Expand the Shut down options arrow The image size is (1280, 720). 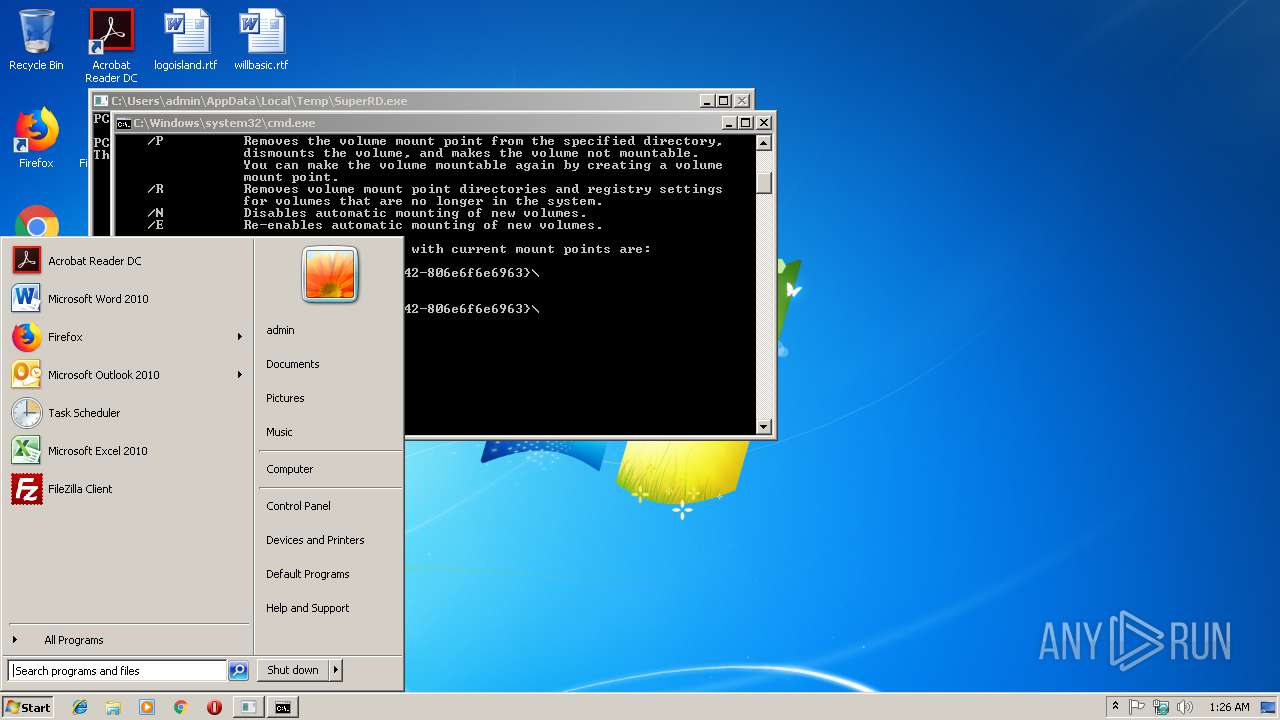tap(335, 670)
